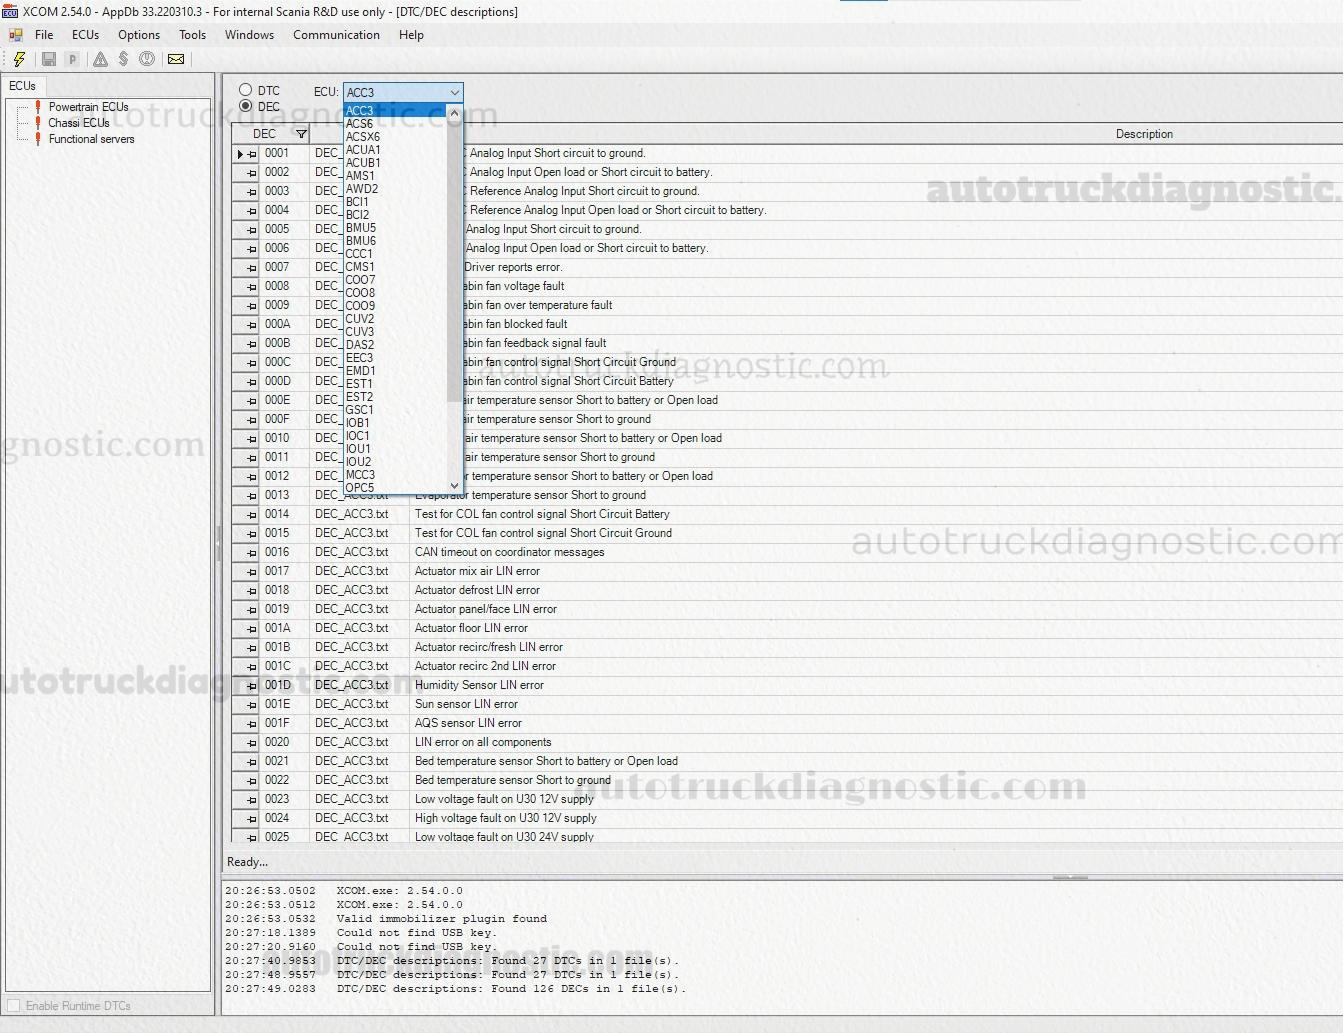
Task: Choose EMD1 from the ECU list
Action: (x=360, y=371)
